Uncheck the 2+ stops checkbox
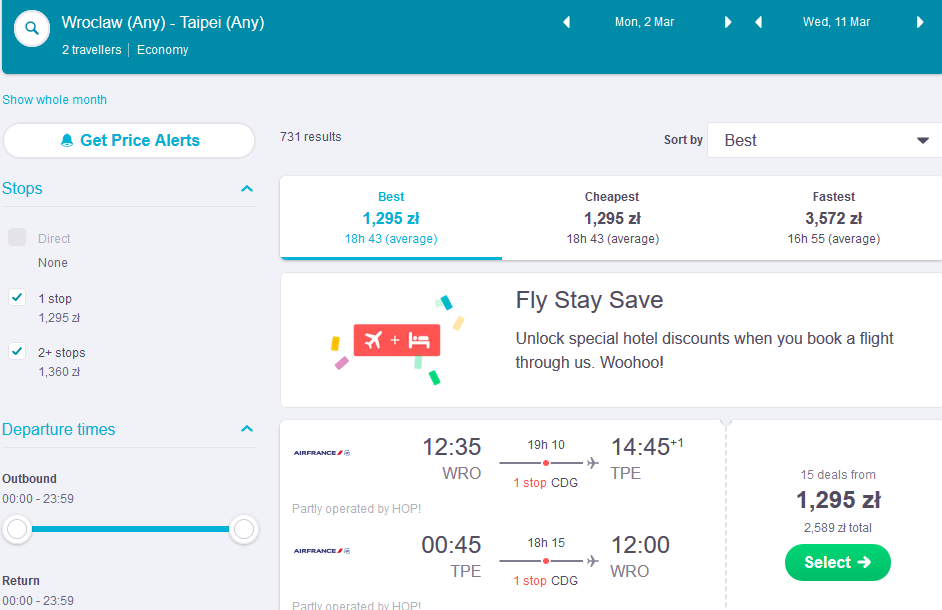The width and height of the screenshot is (942, 610). coord(17,351)
